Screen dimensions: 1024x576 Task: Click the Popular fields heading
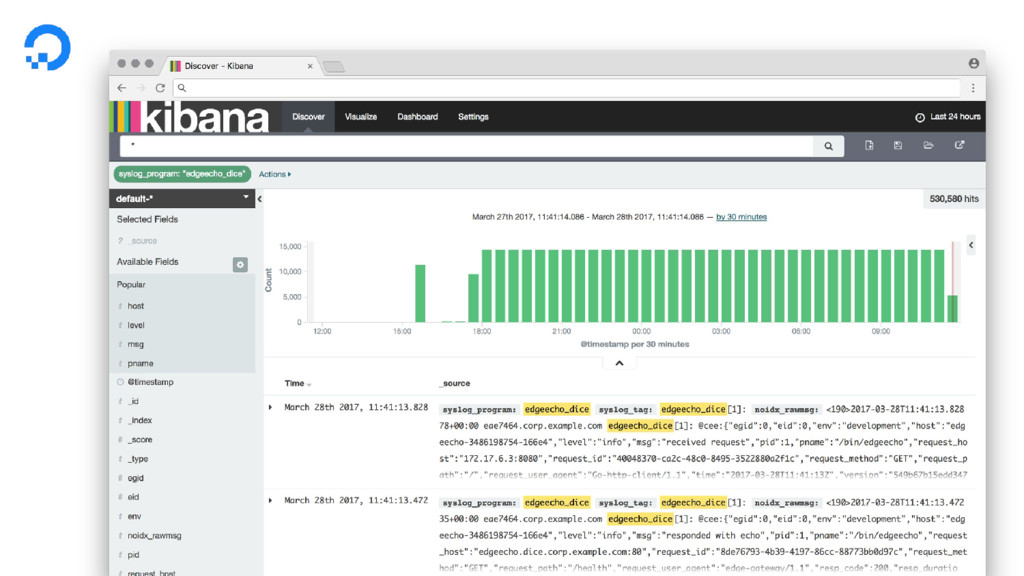[131, 285]
